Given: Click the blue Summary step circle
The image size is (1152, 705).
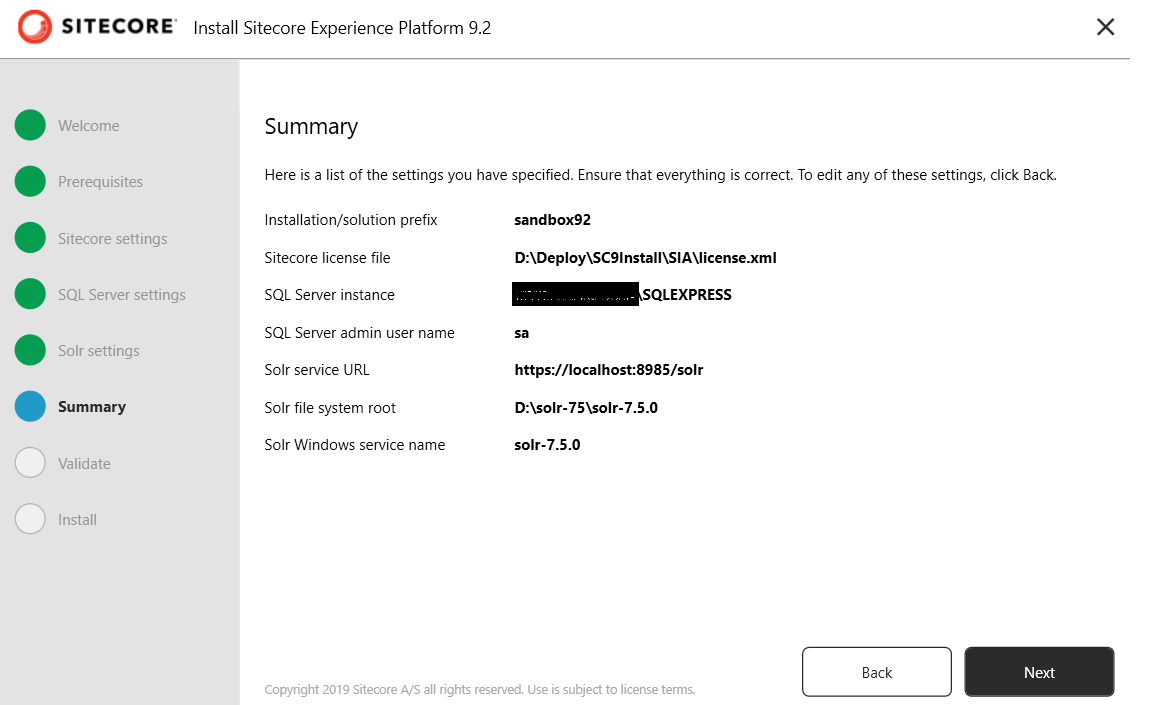Looking at the screenshot, I should [x=30, y=406].
